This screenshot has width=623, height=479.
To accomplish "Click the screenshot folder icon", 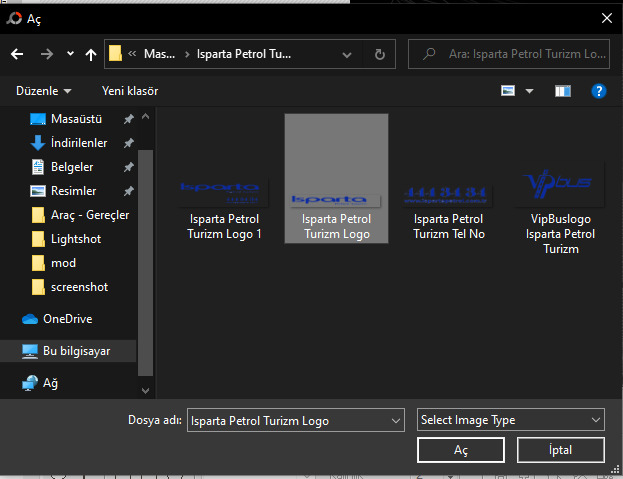I will [x=38, y=287].
